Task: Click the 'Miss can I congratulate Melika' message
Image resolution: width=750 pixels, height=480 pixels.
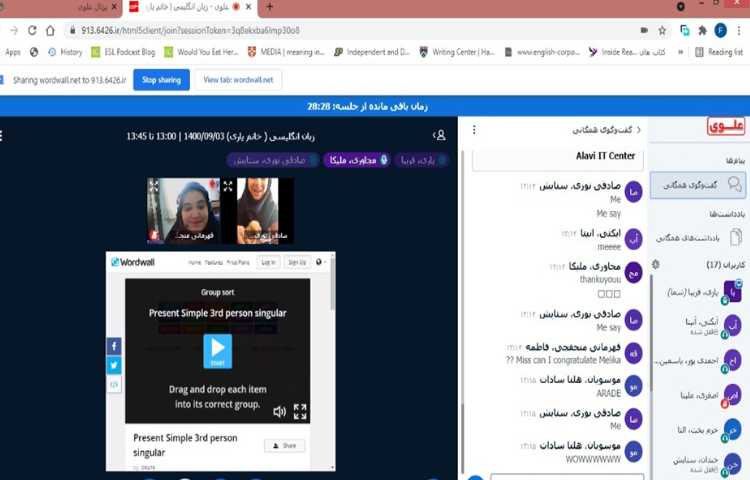Action: pyautogui.click(x=562, y=360)
